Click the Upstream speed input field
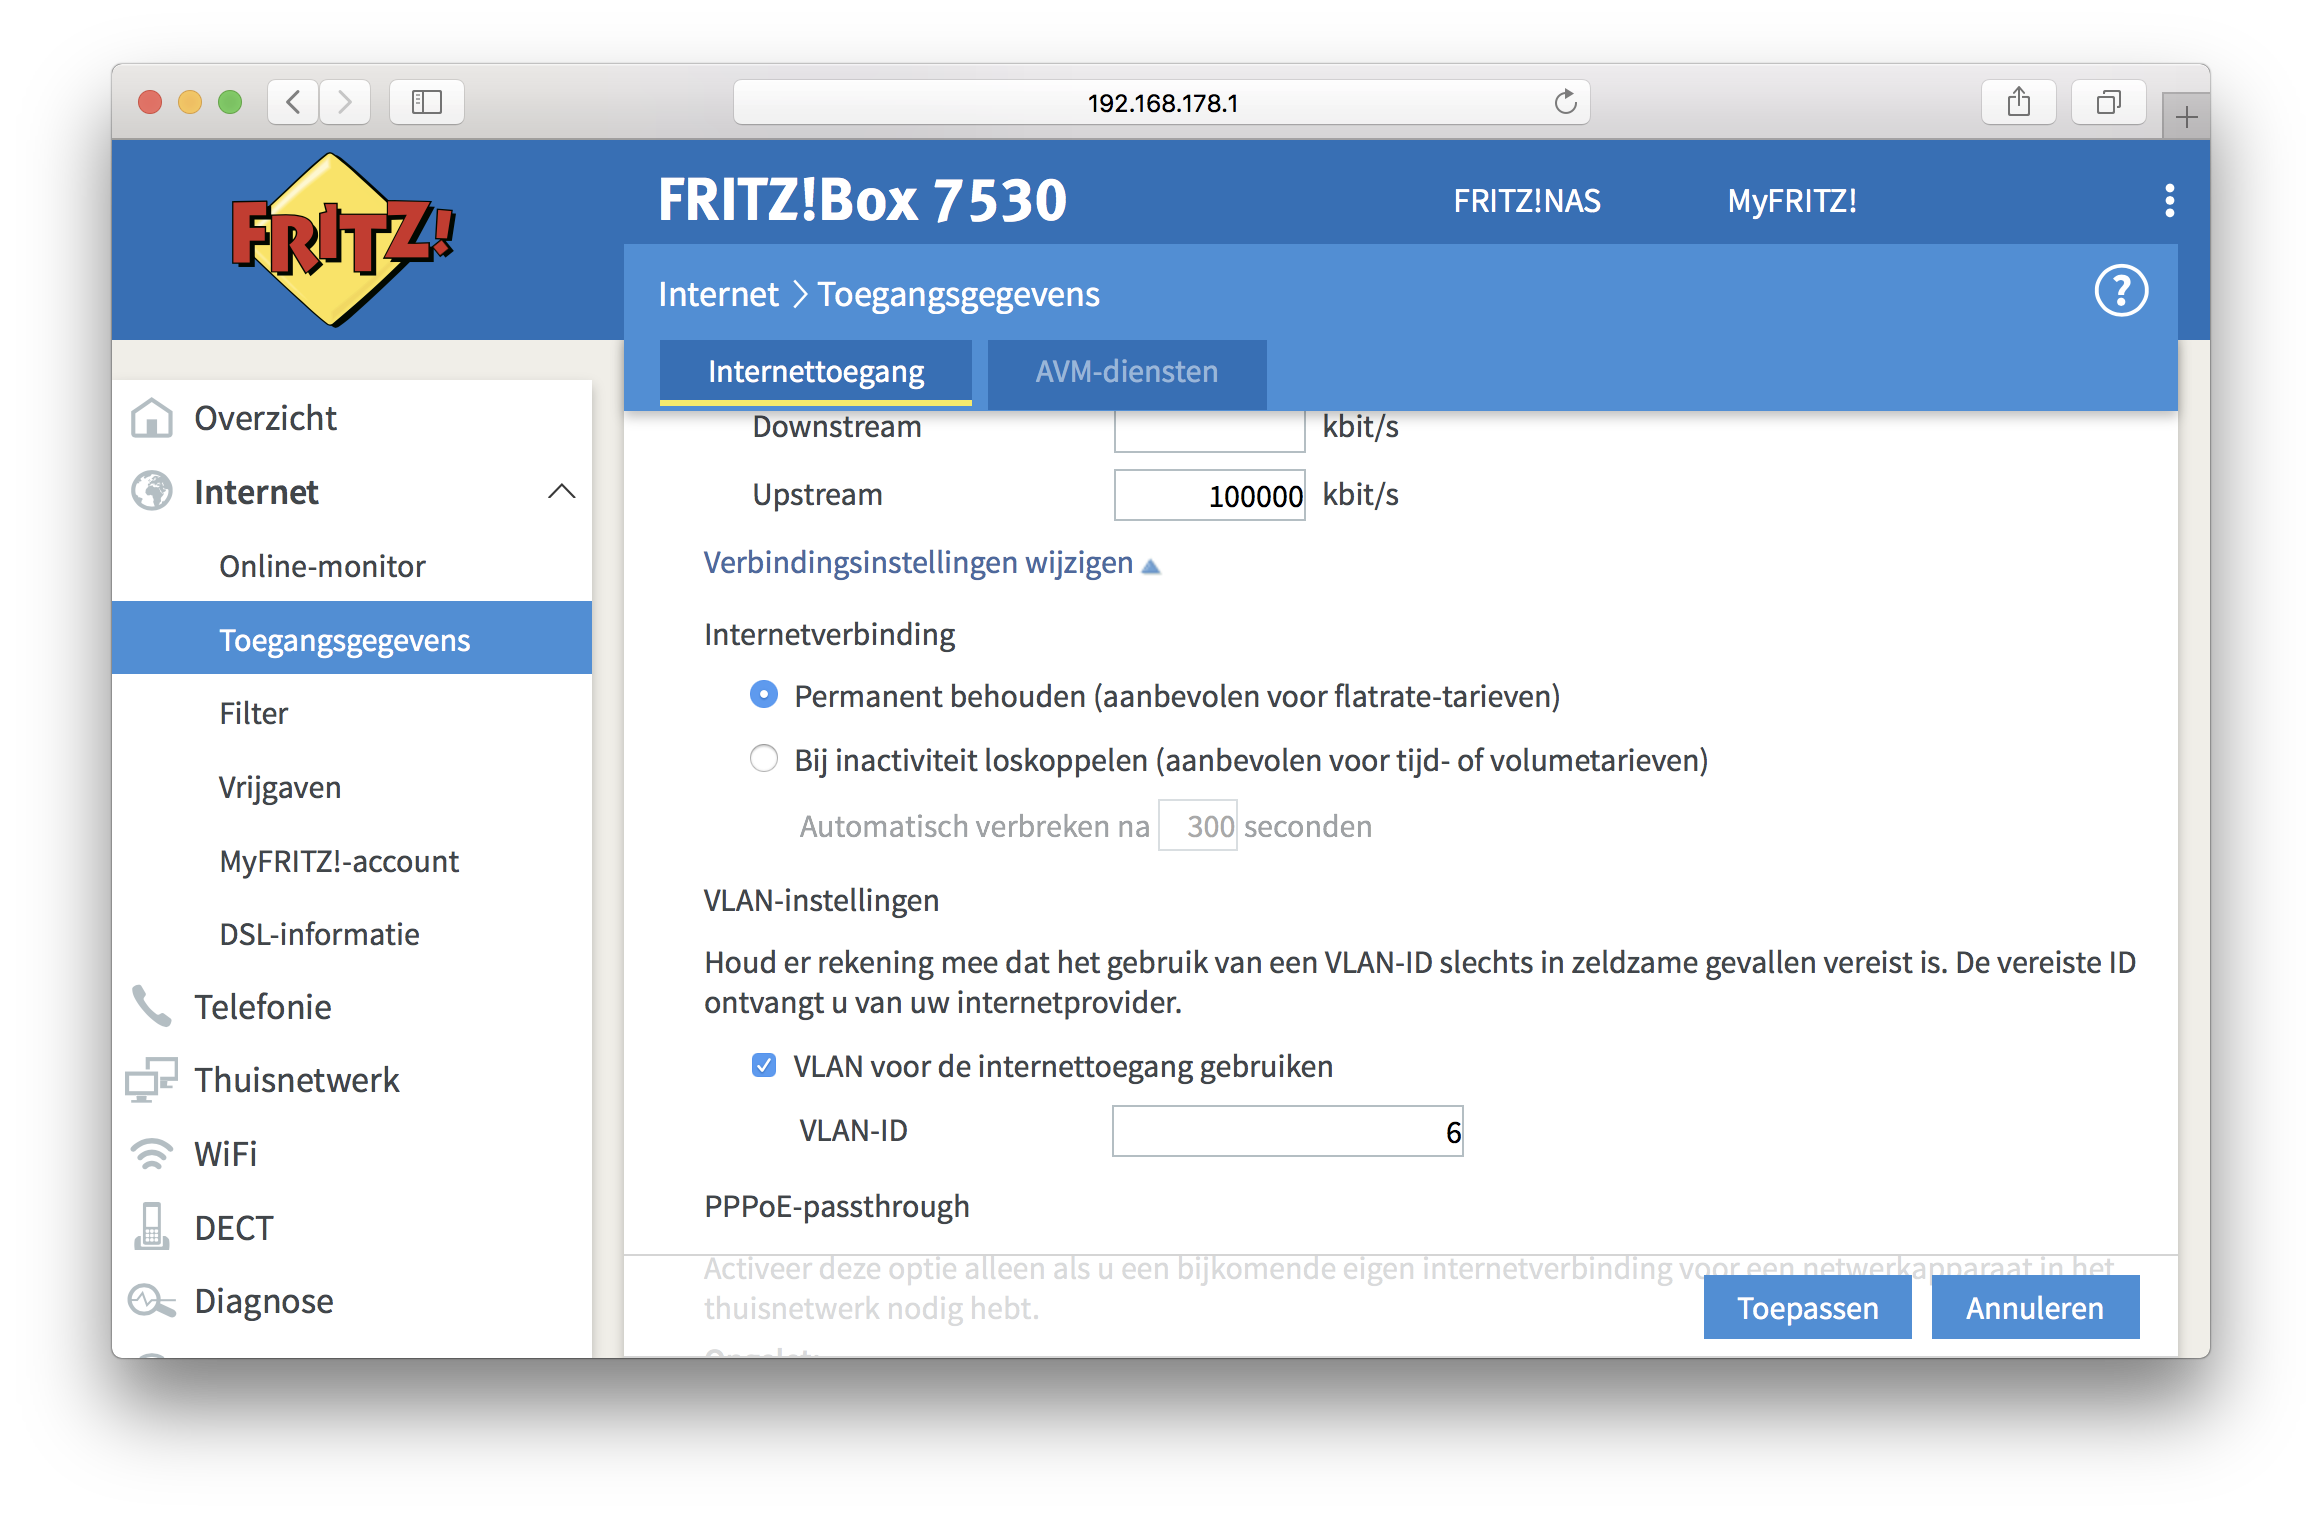The width and height of the screenshot is (2322, 1518). click(x=1209, y=495)
